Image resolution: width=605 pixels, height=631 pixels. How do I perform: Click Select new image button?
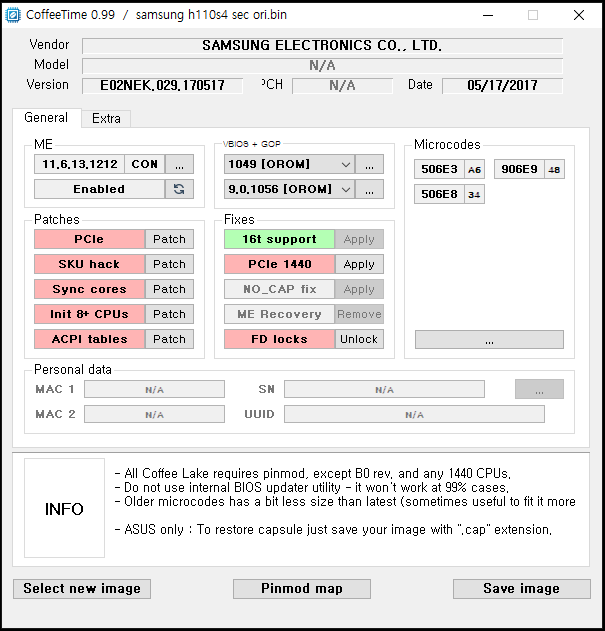82,589
